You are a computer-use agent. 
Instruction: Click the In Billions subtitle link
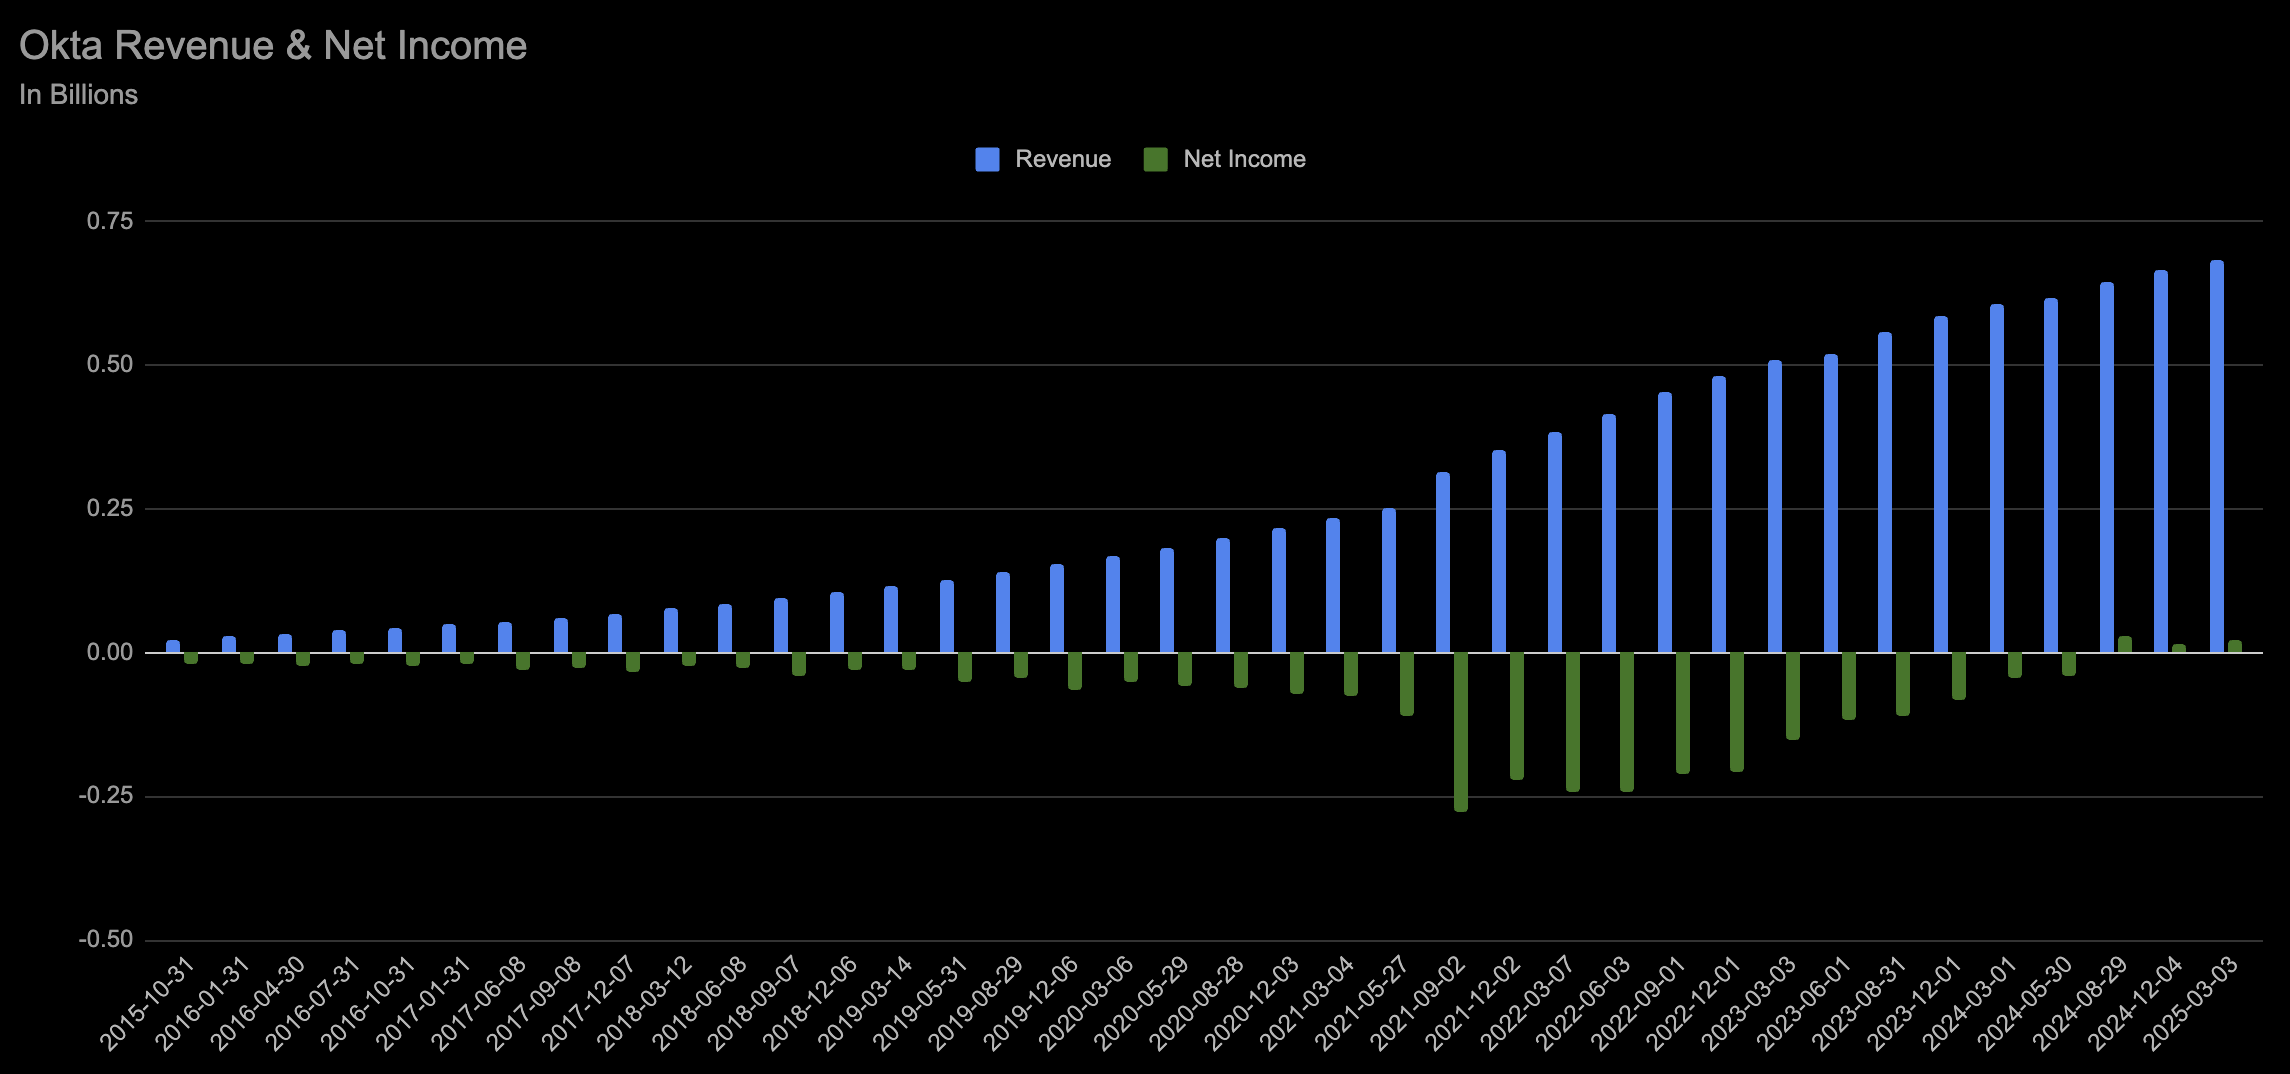click(78, 95)
